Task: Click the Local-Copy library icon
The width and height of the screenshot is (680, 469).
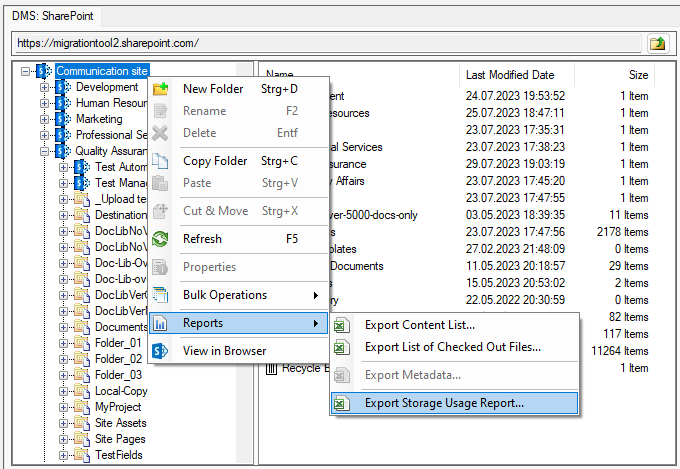Action: pos(82,391)
